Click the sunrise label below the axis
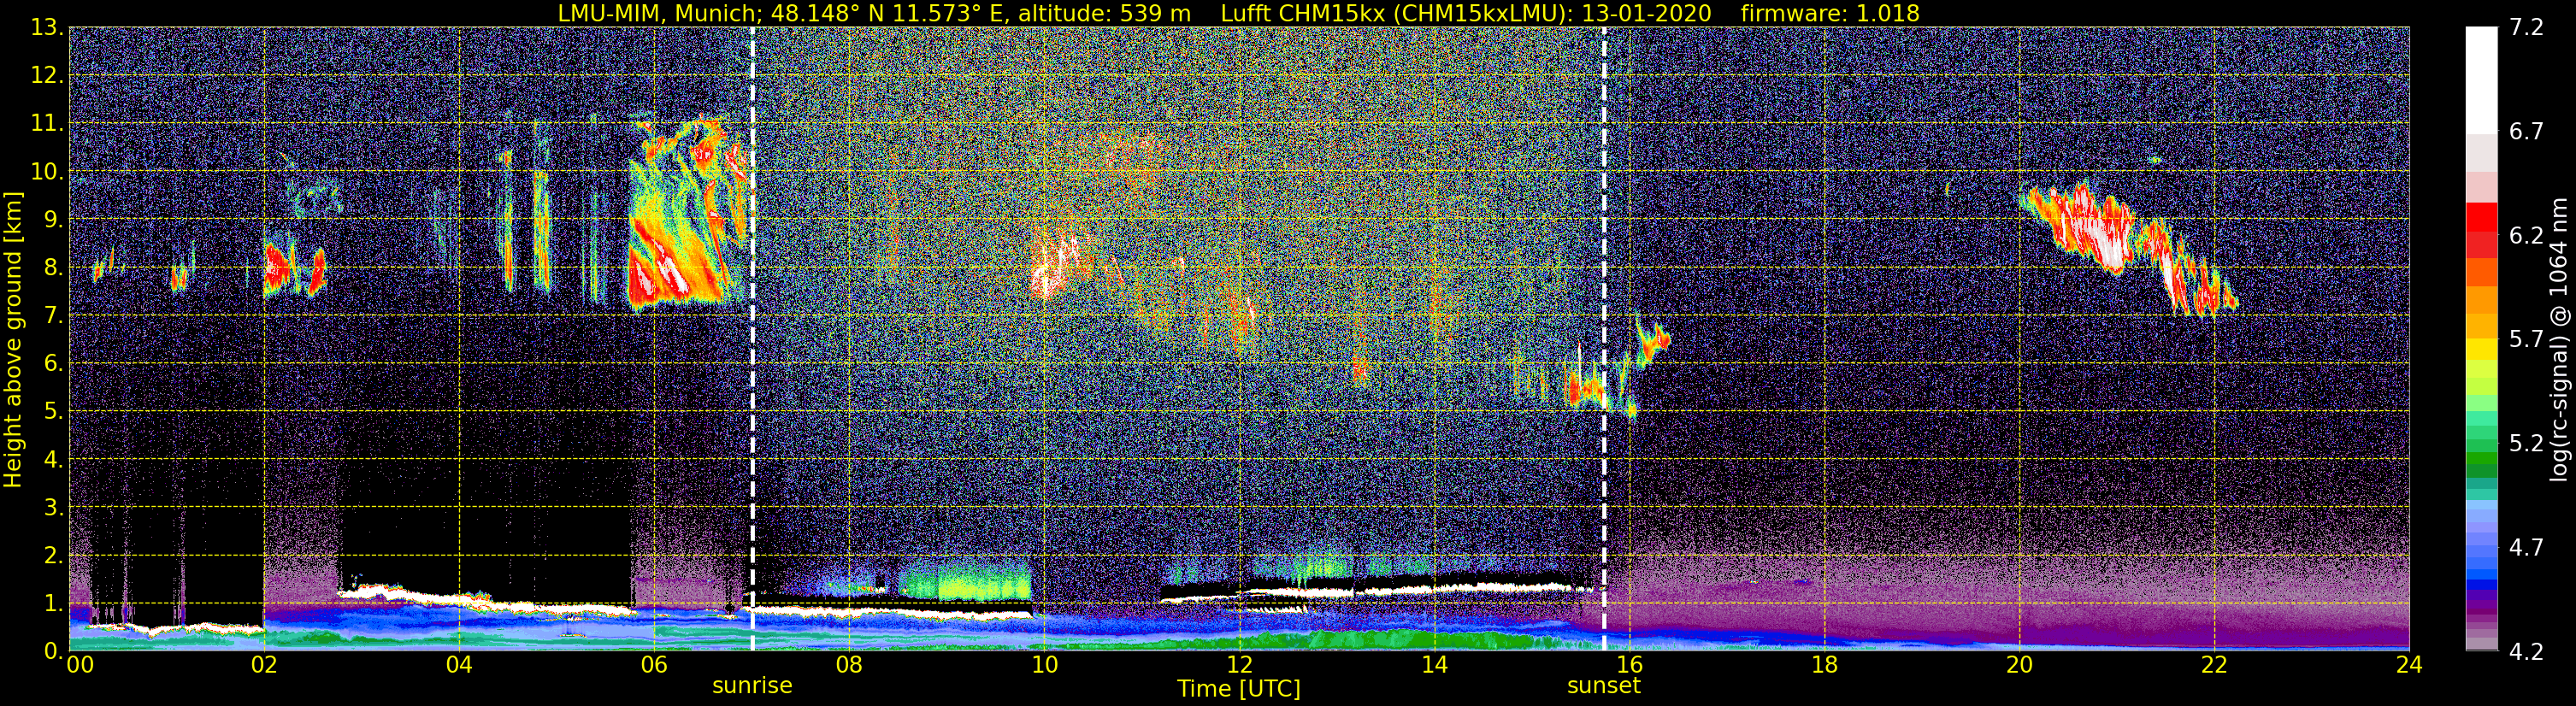 [752, 686]
